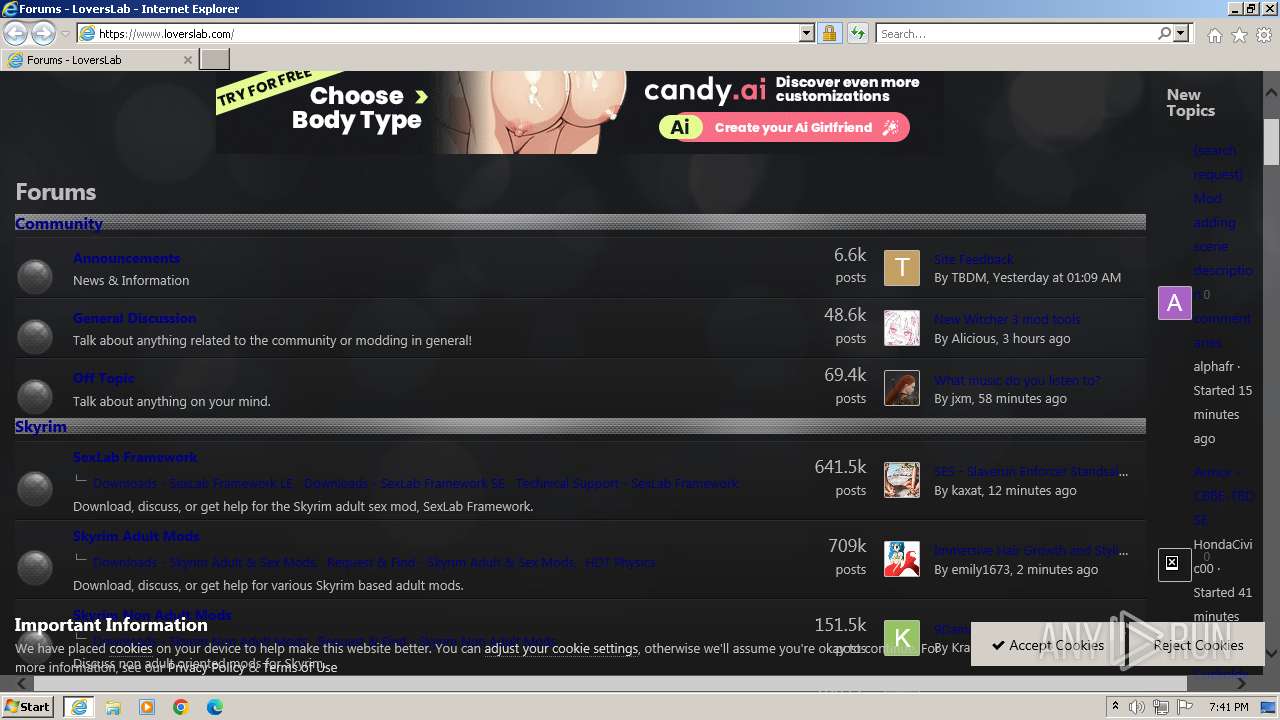Click the General Discussion forum status icon
Image resolution: width=1280 pixels, height=720 pixels.
pyautogui.click(x=35, y=337)
